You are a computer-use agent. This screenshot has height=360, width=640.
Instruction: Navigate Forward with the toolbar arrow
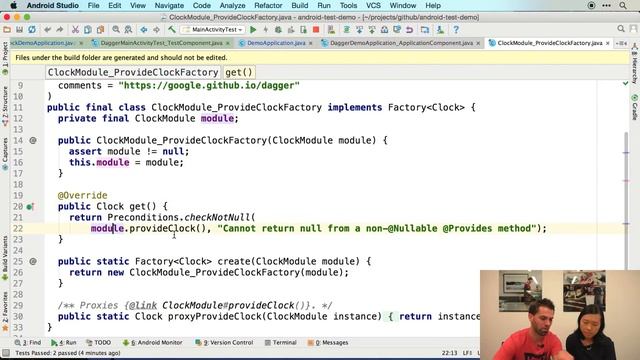(156, 29)
